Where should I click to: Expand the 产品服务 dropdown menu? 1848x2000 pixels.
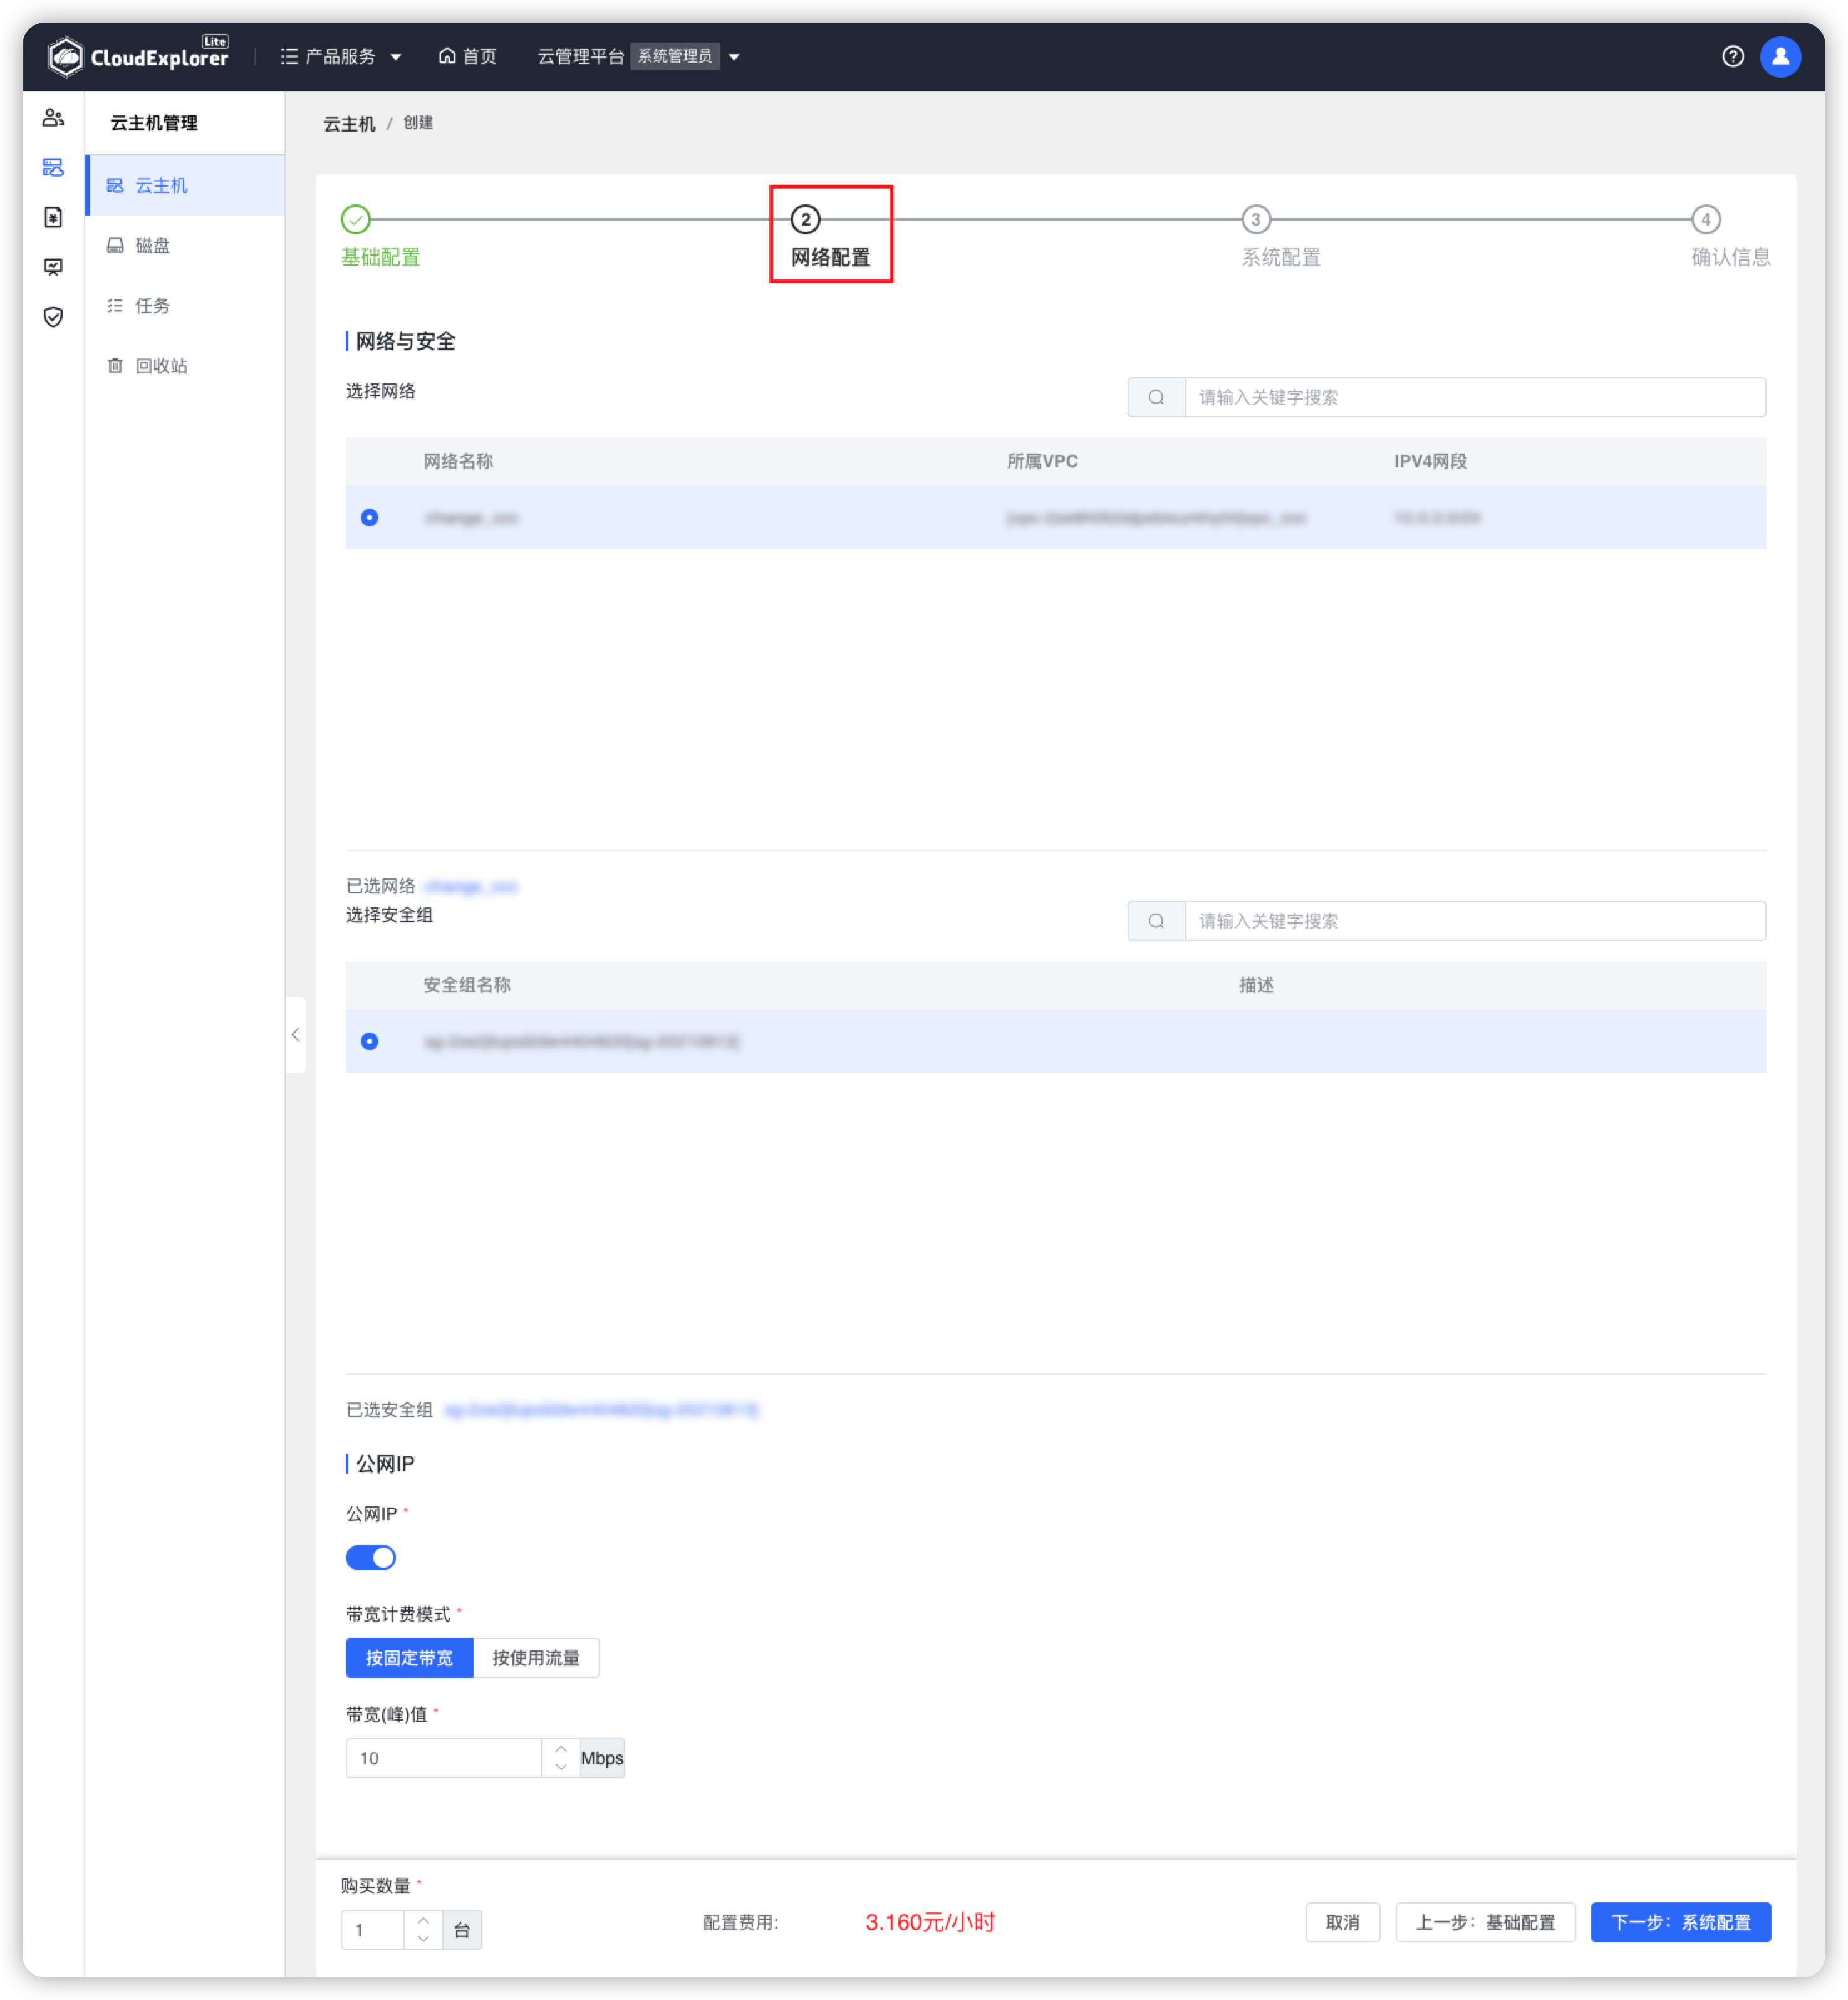[341, 56]
